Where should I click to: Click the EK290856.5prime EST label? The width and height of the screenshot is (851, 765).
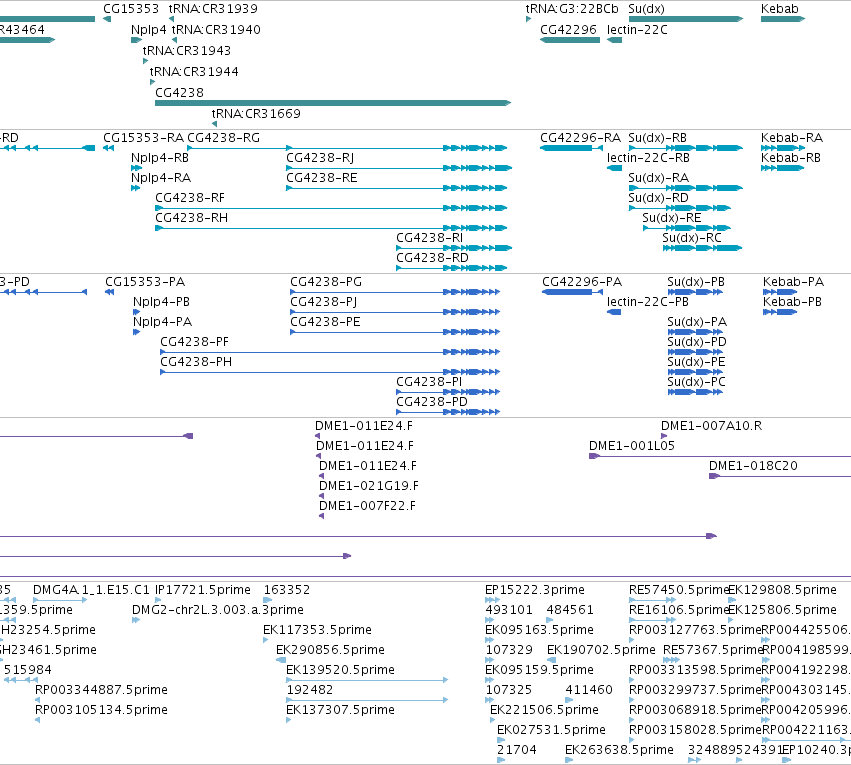(331, 650)
